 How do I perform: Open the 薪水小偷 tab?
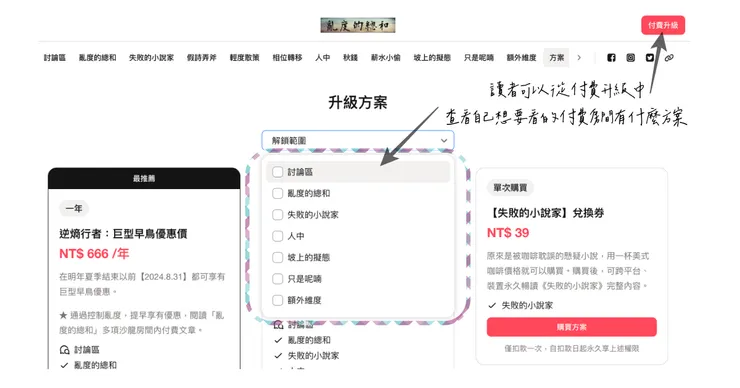coord(386,58)
